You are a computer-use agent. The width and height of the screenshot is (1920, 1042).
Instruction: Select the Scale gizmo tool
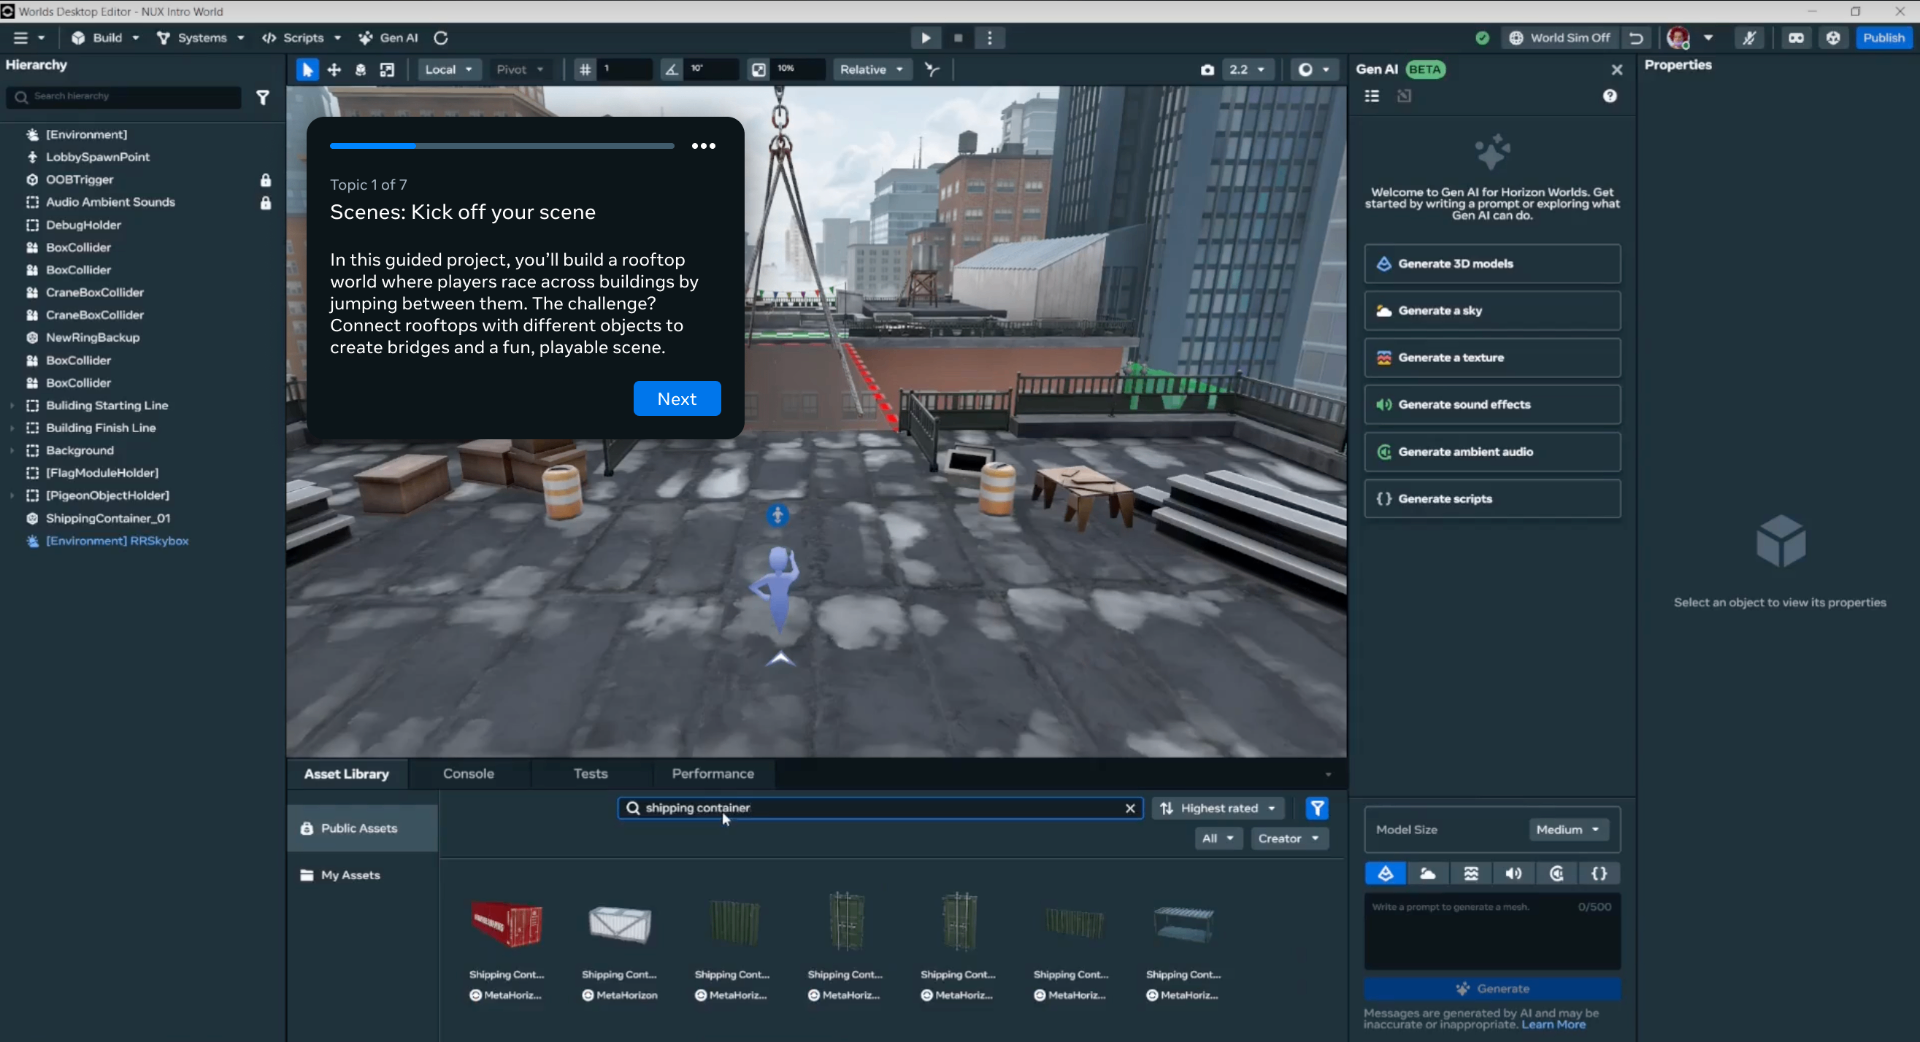387,70
